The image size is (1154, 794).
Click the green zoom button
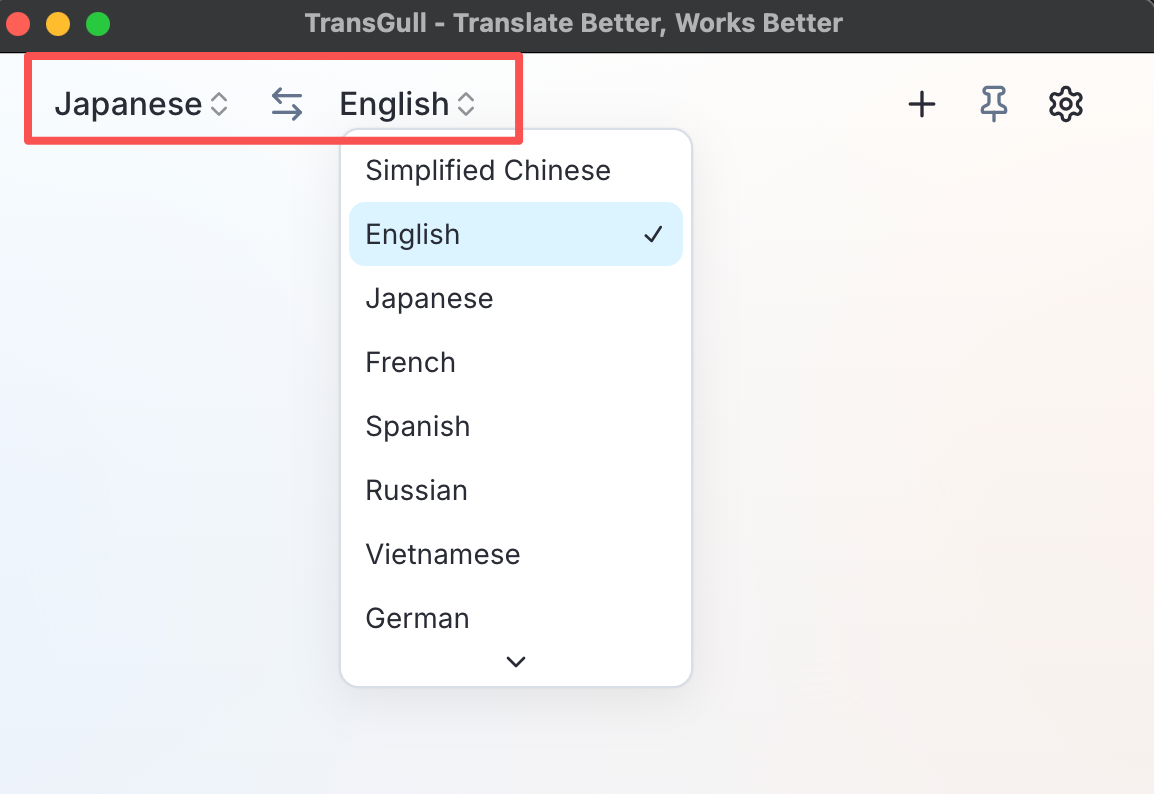coord(97,22)
